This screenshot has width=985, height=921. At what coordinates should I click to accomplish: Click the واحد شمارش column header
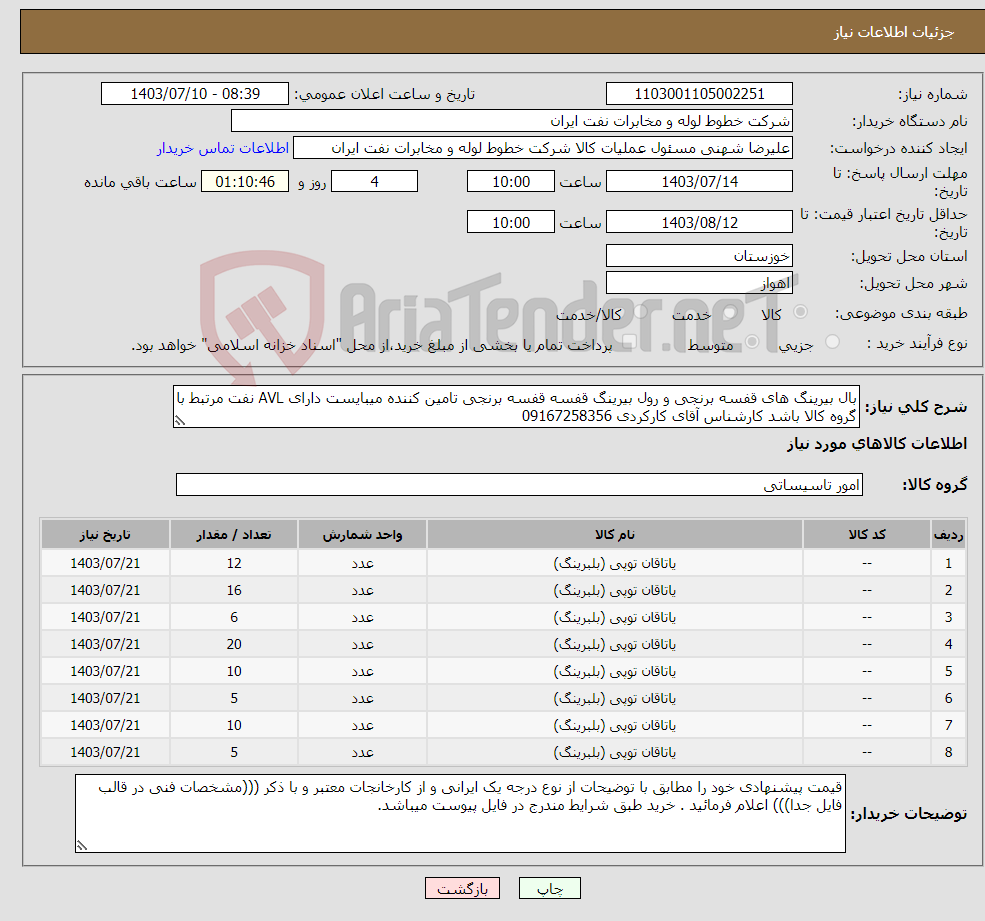click(362, 535)
